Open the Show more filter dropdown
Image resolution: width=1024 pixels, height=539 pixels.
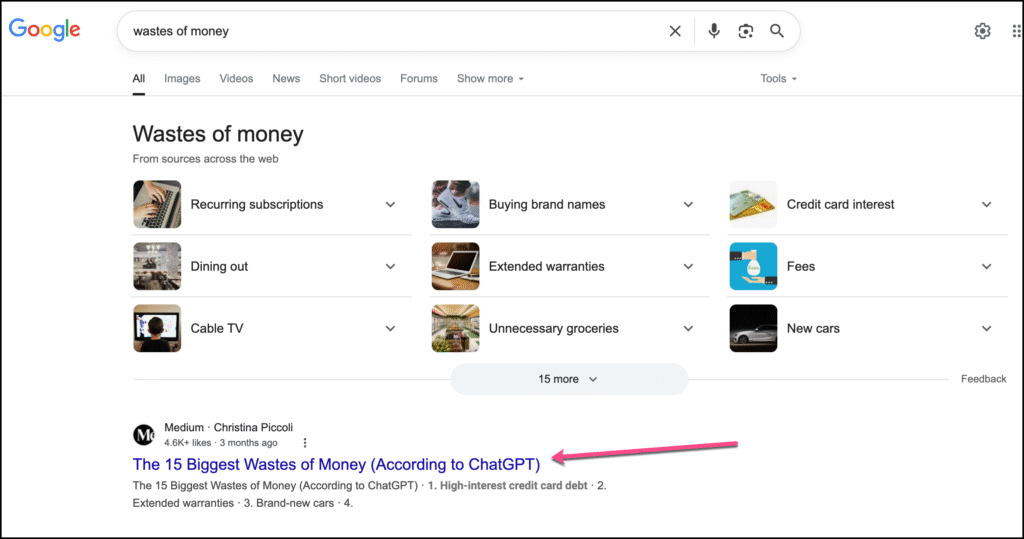coord(490,79)
